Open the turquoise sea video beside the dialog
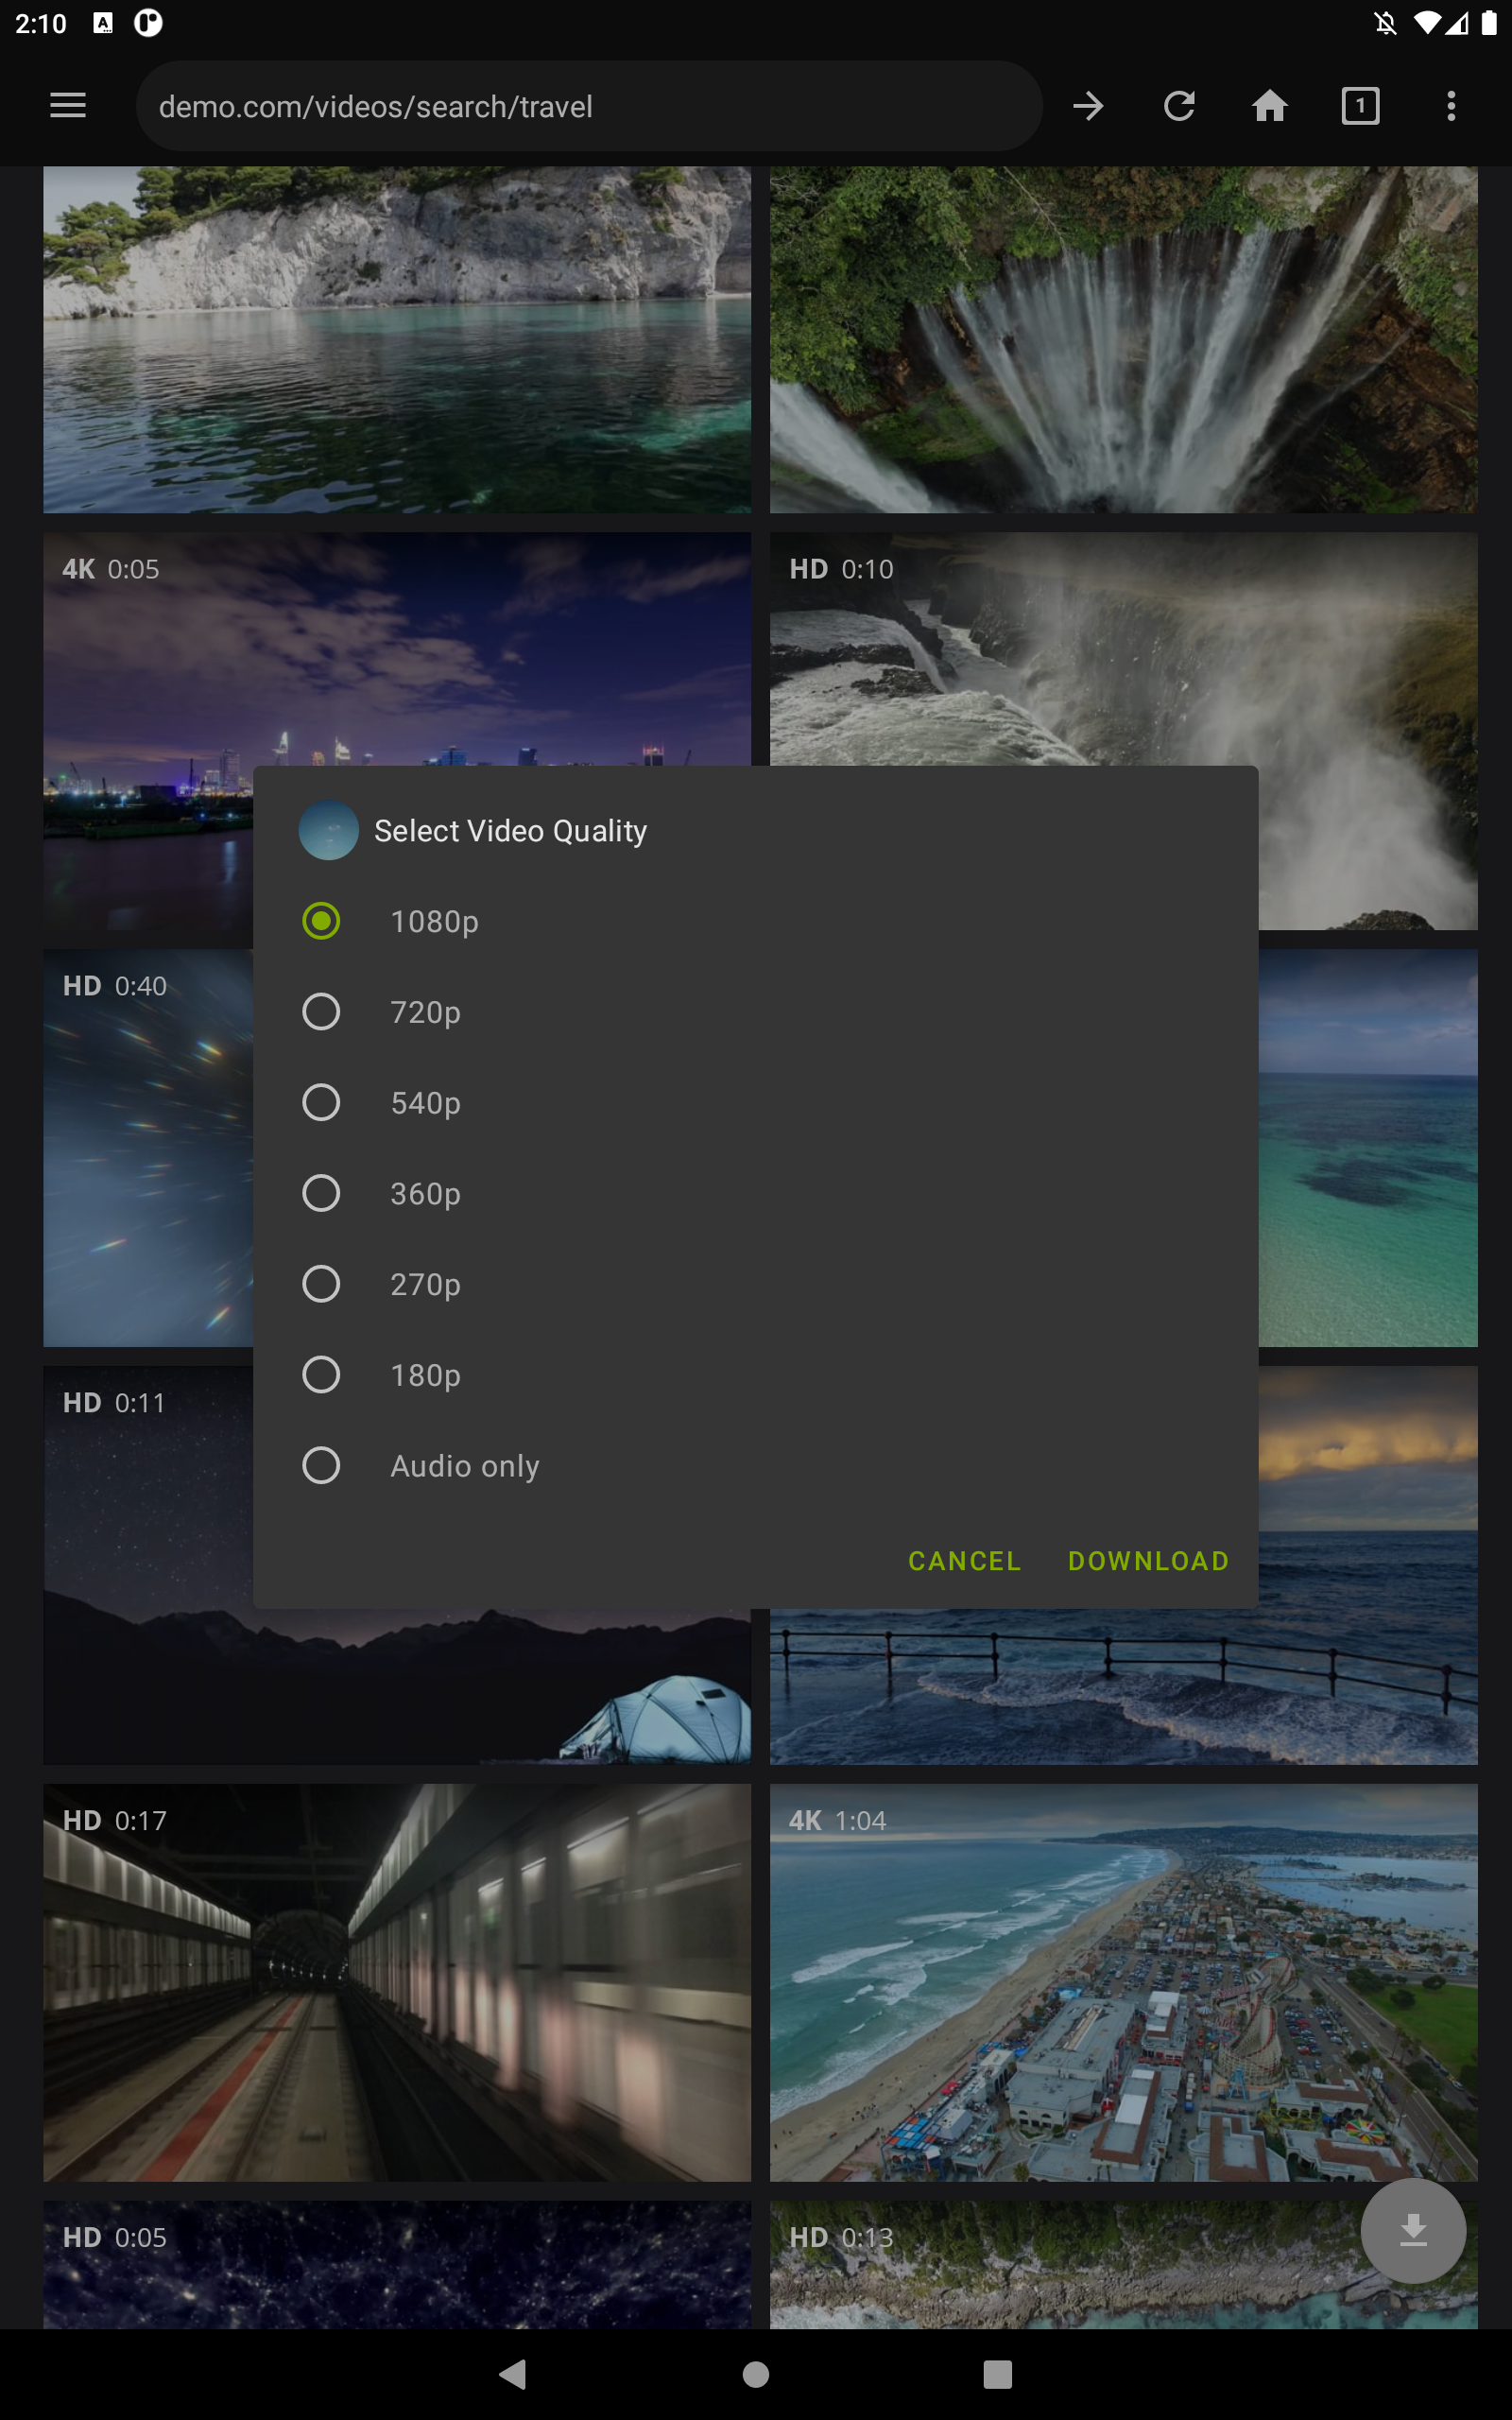Screen dimensions: 1512x2420 tap(1367, 1147)
